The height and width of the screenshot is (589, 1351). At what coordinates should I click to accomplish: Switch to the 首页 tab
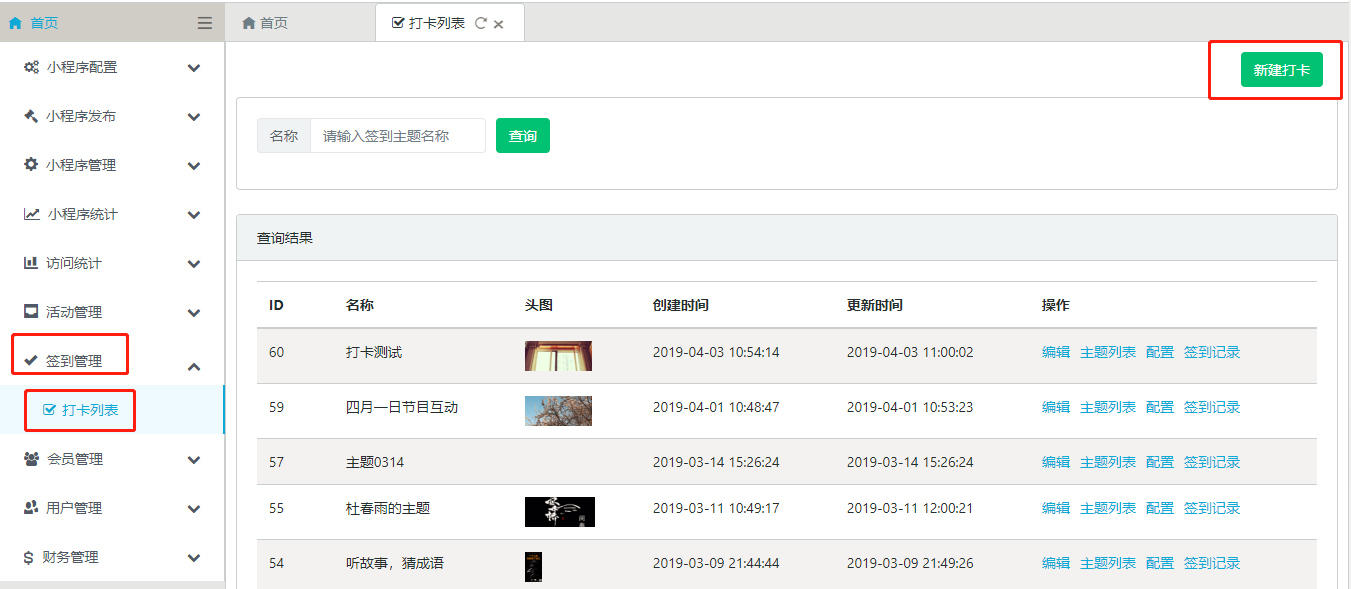[265, 23]
